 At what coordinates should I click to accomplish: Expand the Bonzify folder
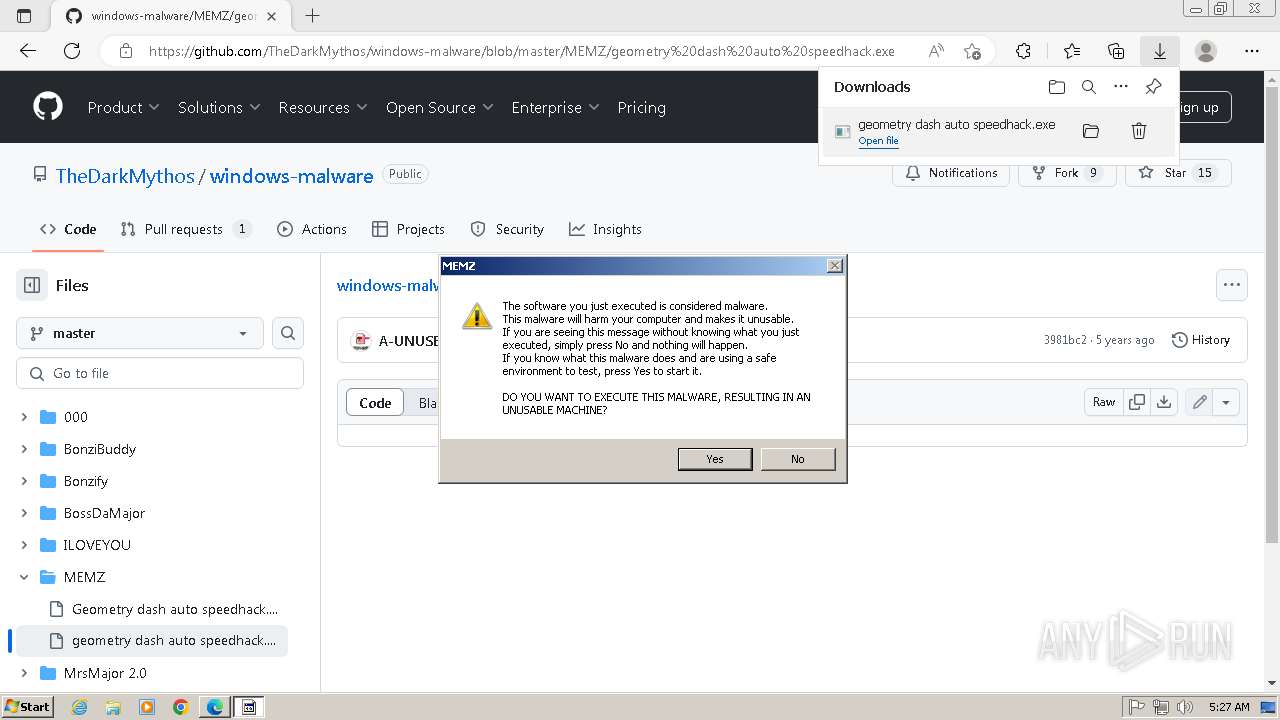click(25, 481)
